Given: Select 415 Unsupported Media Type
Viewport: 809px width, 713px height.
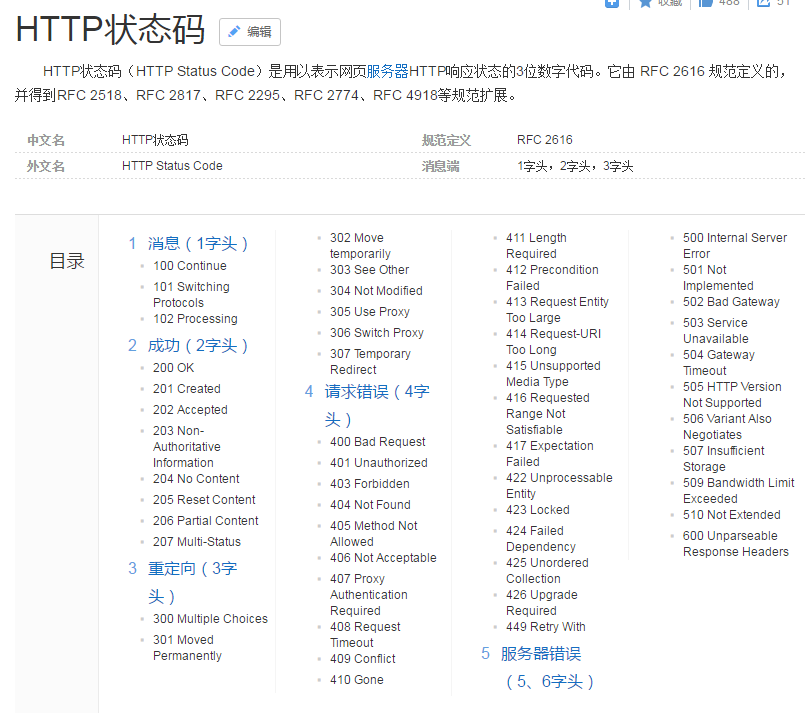Looking at the screenshot, I should (553, 374).
